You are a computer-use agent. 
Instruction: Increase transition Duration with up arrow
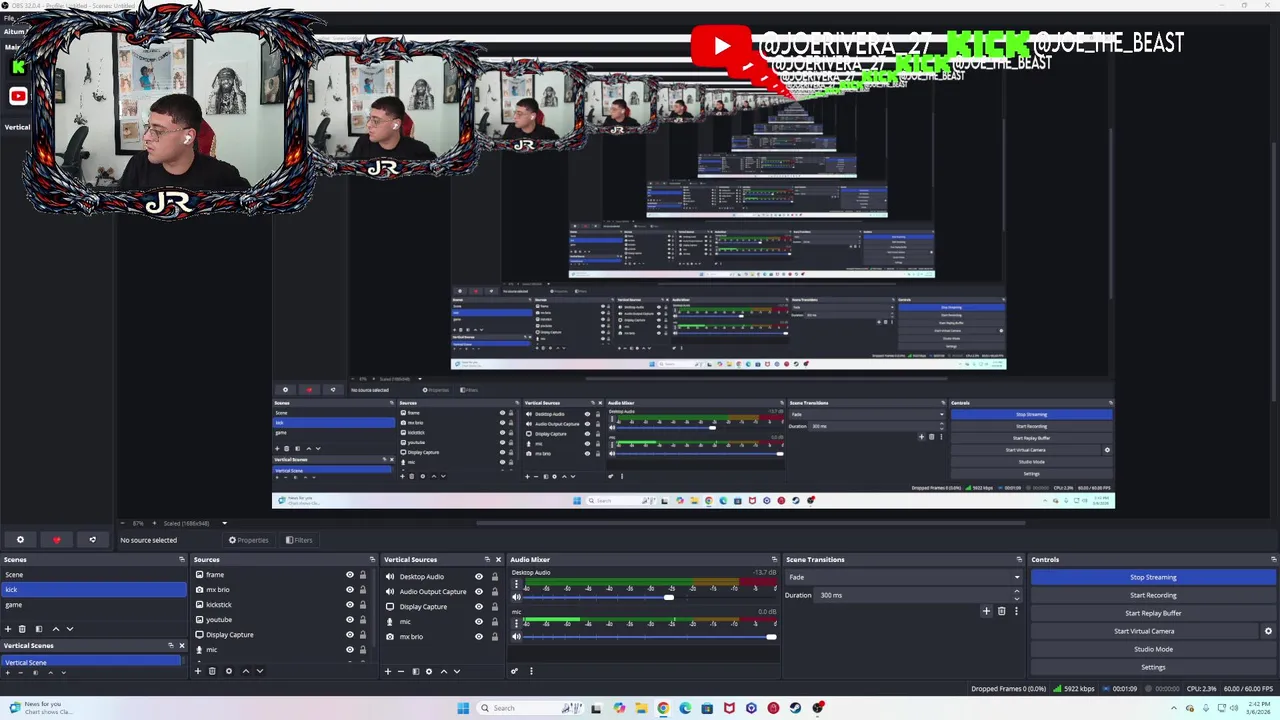pyautogui.click(x=1017, y=591)
